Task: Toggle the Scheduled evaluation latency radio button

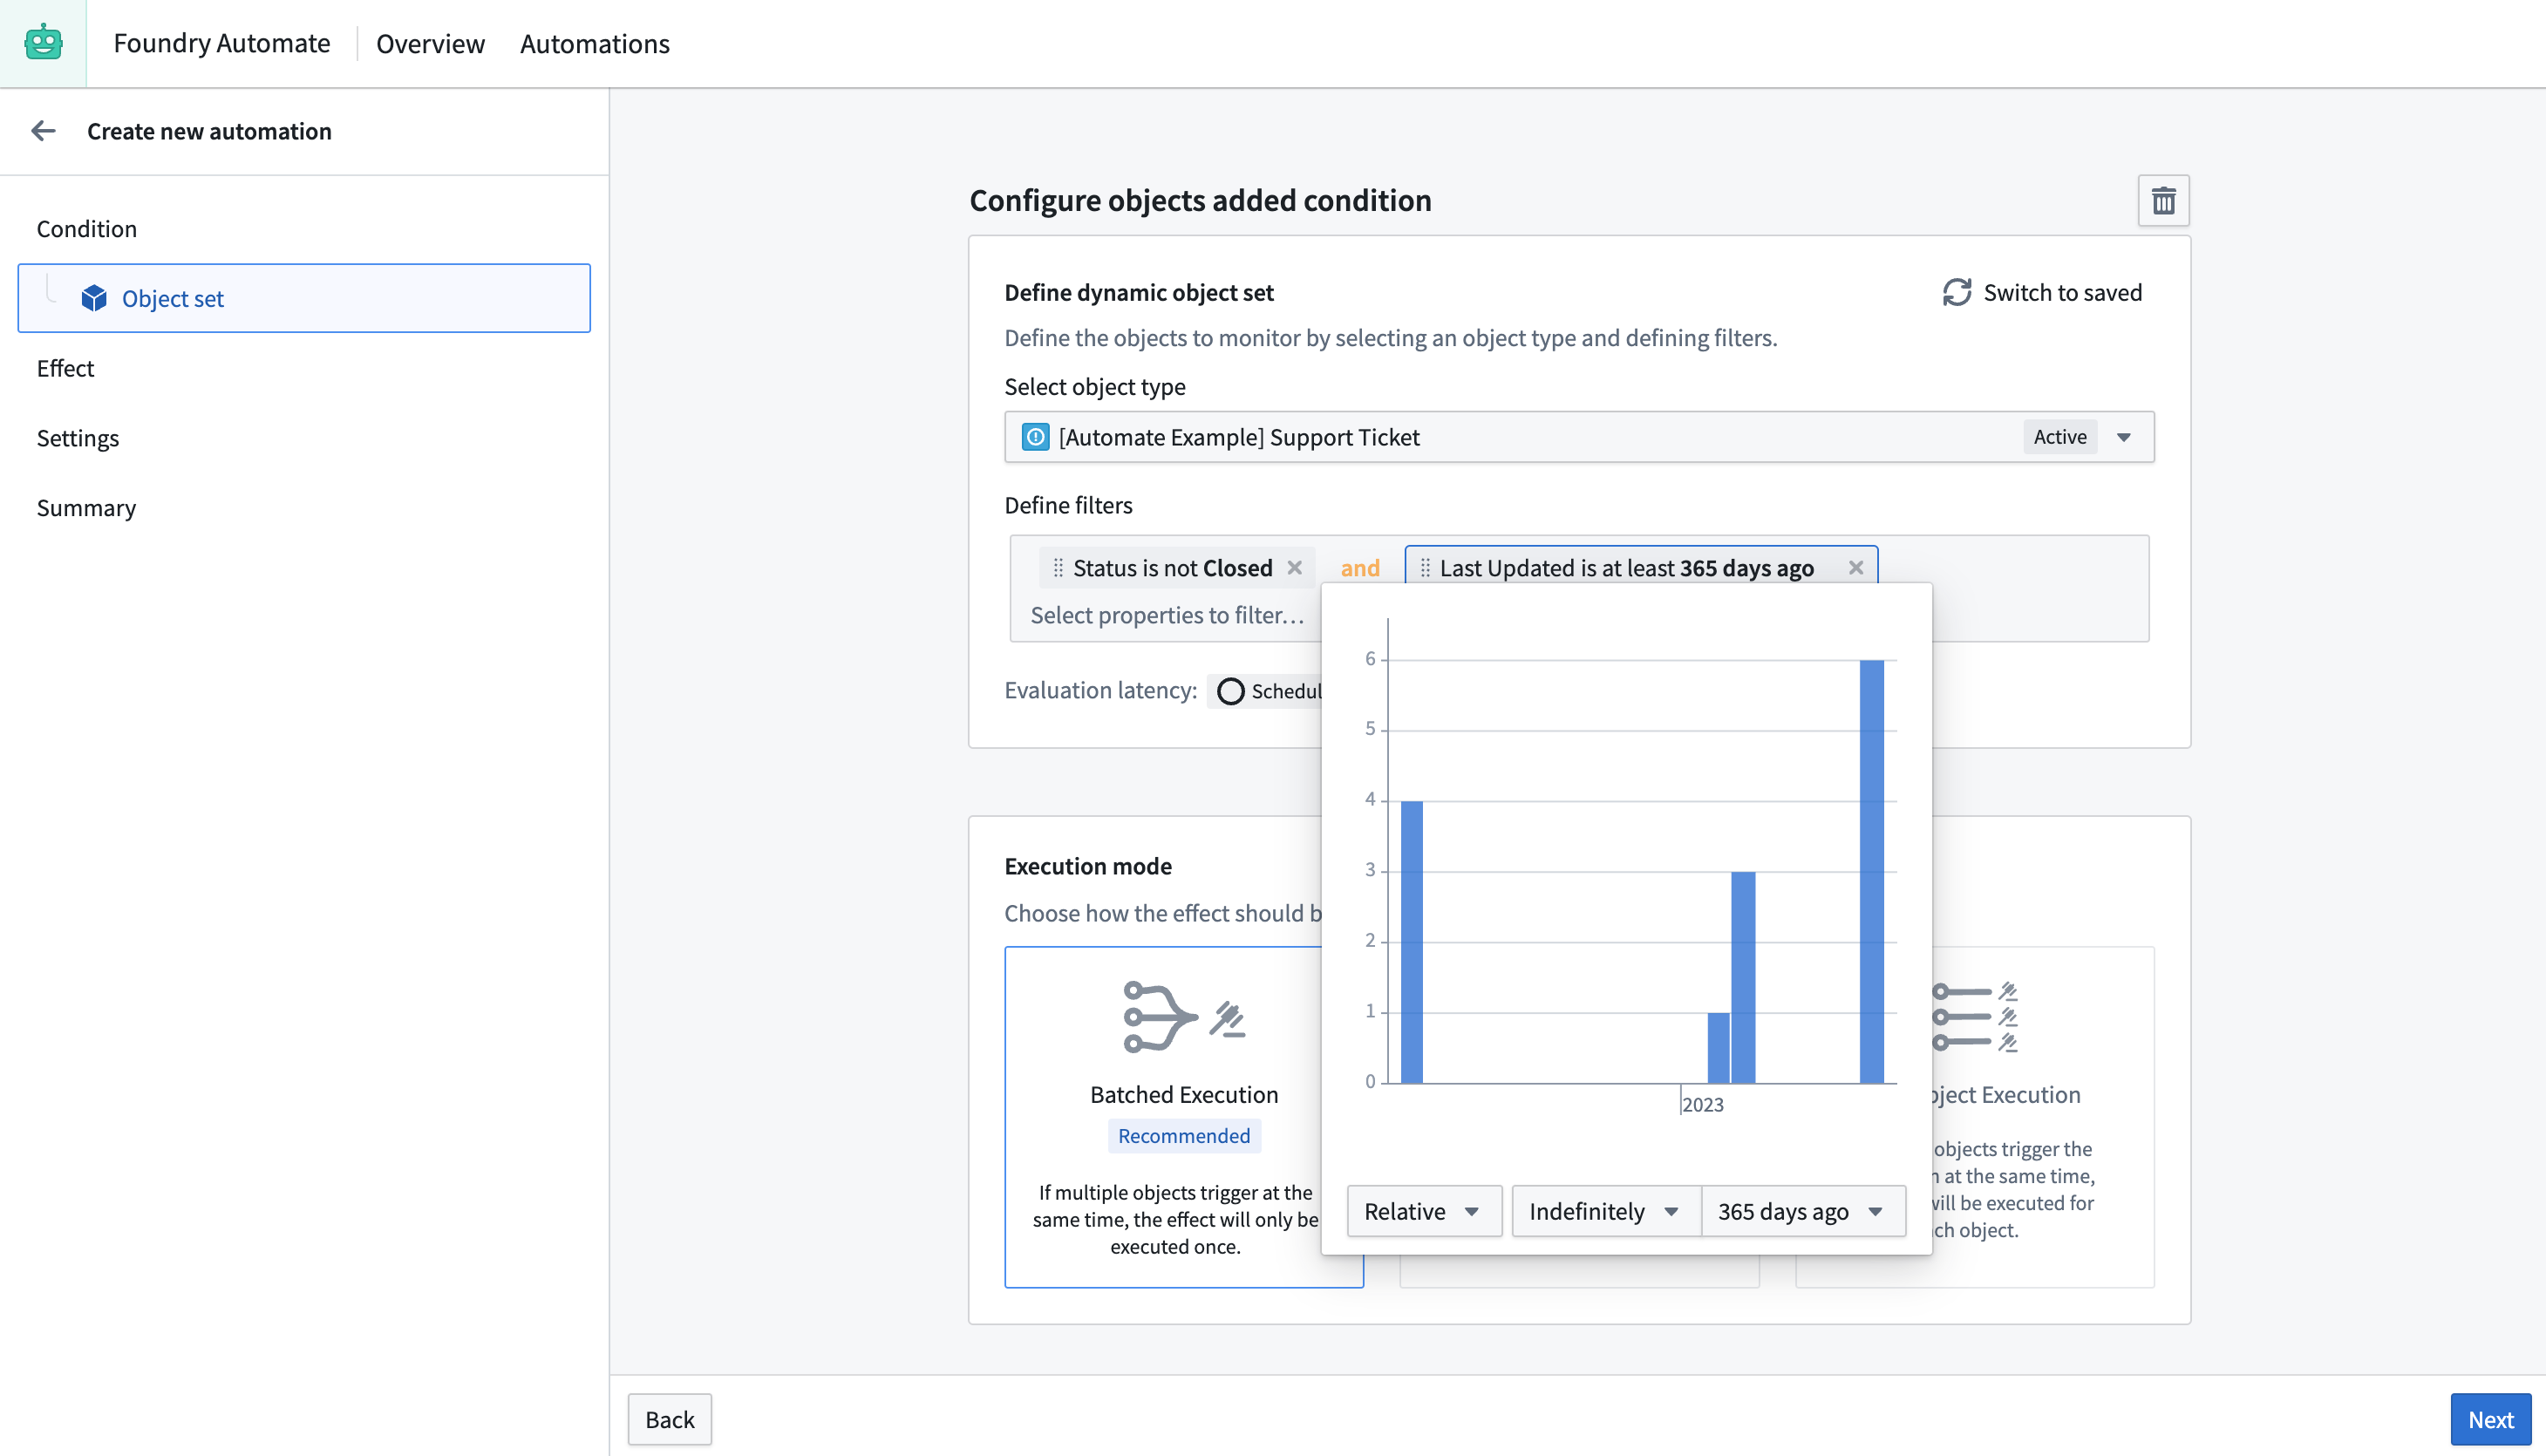Action: coord(1229,691)
